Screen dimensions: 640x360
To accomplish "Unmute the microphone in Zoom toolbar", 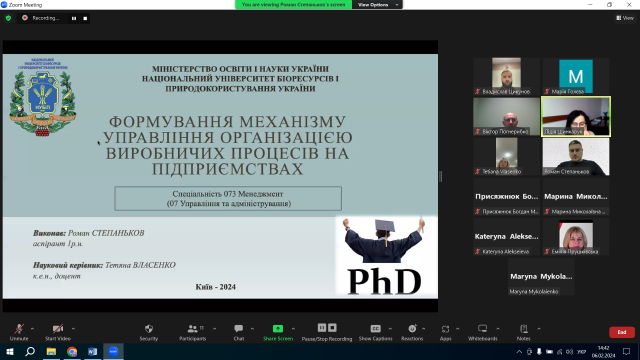I will click(19, 332).
